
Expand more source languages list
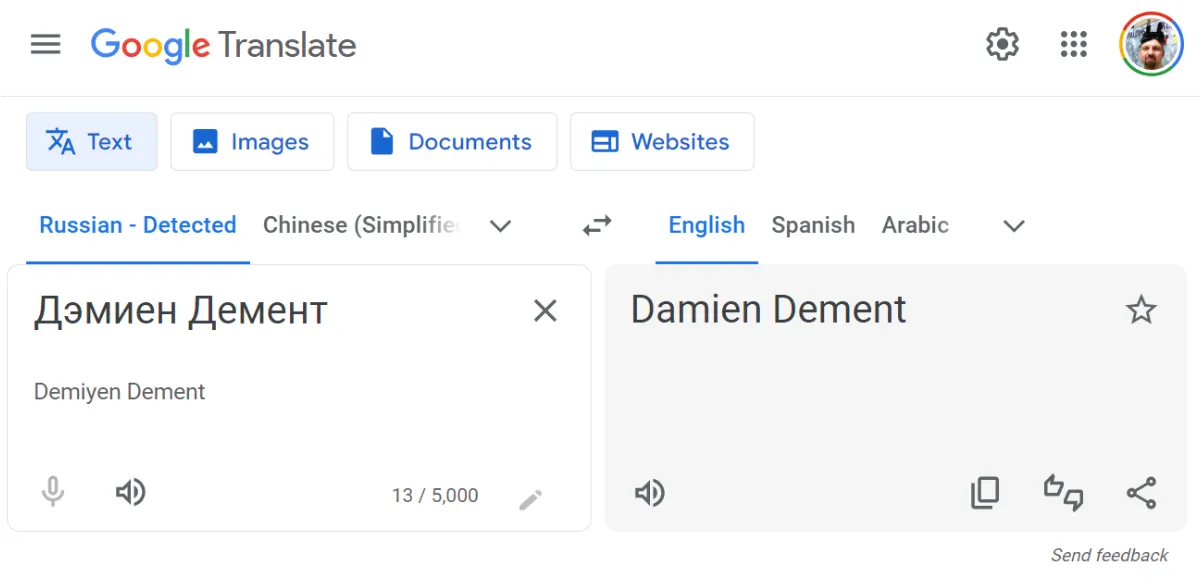[x=501, y=226]
